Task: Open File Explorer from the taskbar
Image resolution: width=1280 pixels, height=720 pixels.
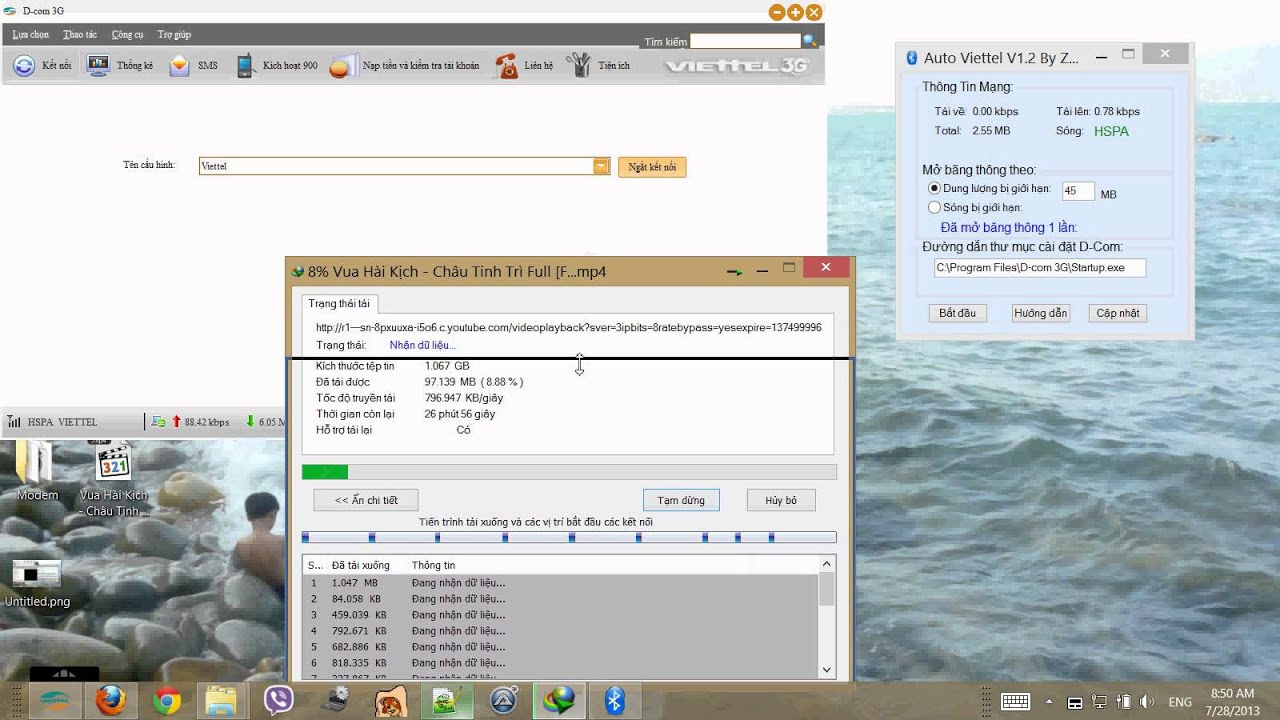Action: click(x=220, y=701)
